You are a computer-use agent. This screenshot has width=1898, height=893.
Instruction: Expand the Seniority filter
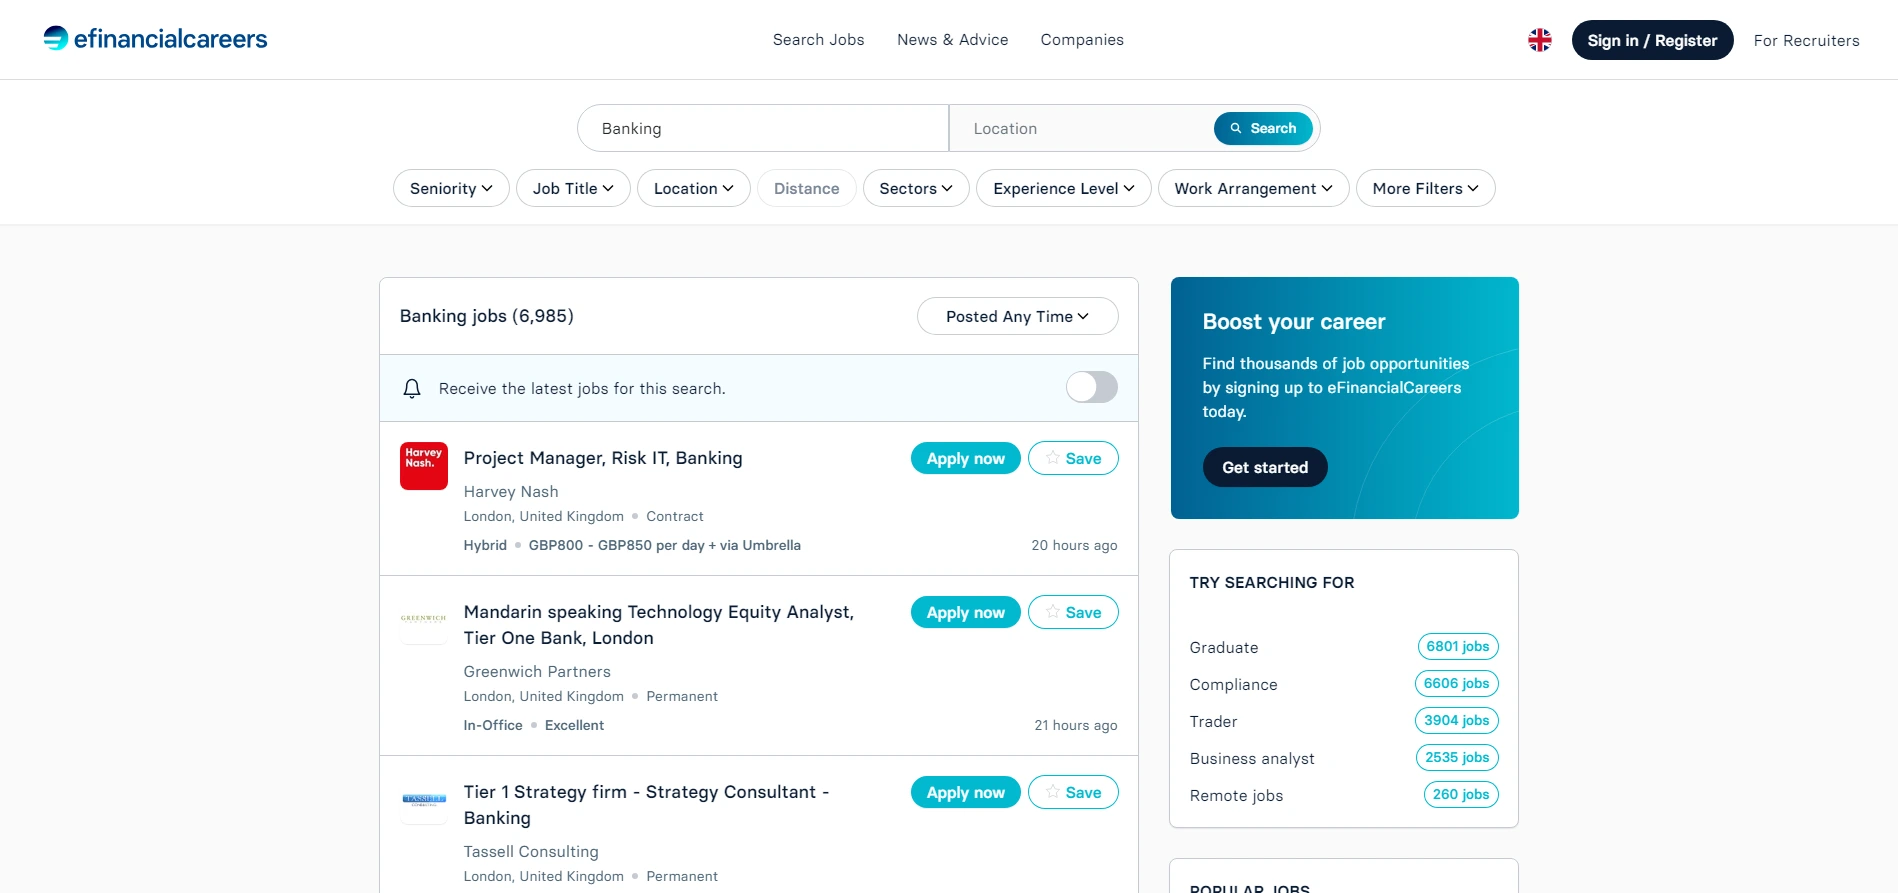[451, 188]
